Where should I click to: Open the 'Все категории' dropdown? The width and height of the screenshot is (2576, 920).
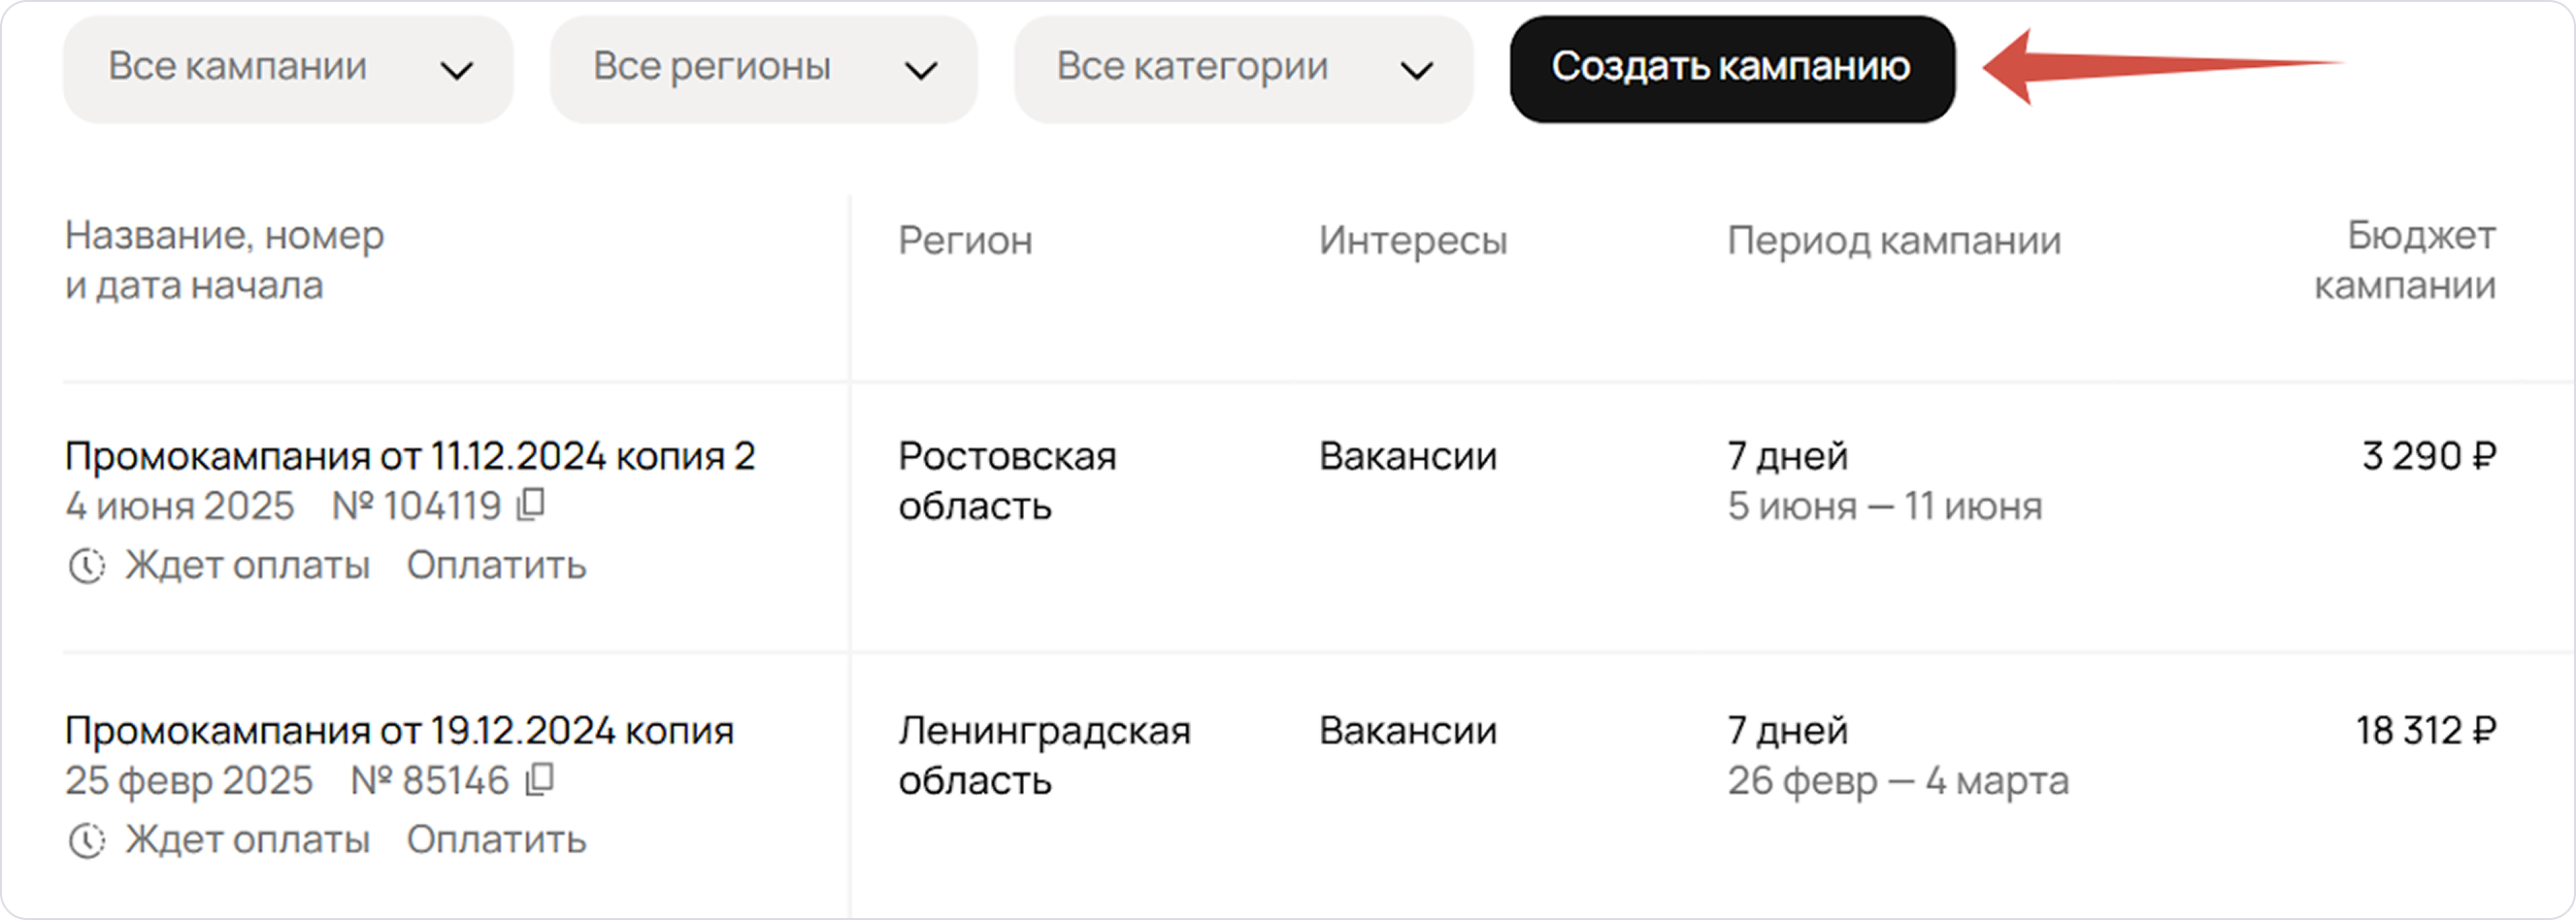(x=1243, y=69)
